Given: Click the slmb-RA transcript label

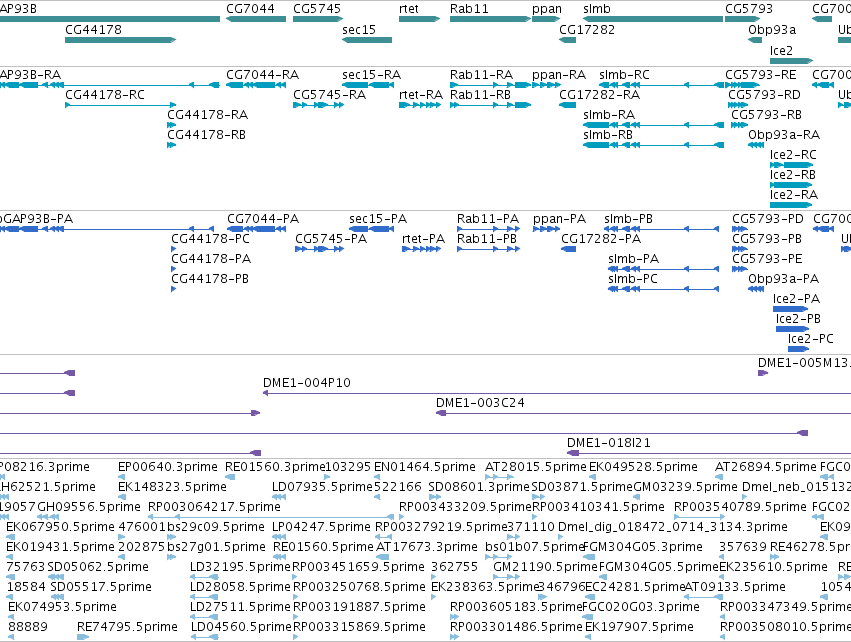Looking at the screenshot, I should (609, 115).
